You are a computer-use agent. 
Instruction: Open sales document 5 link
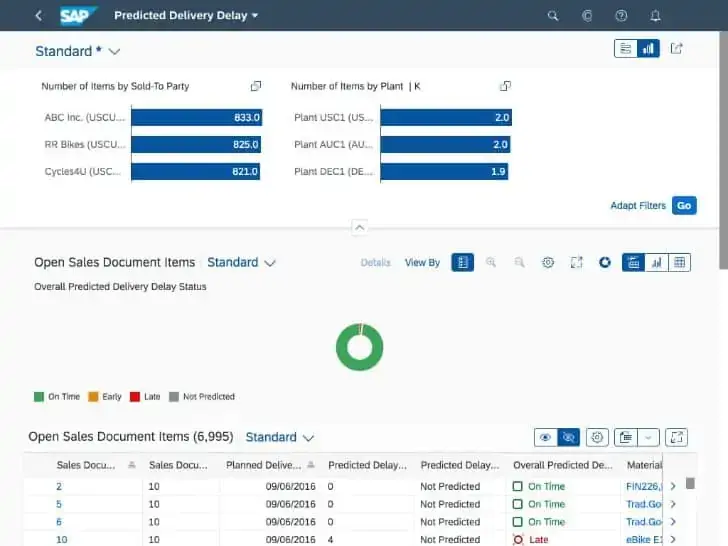(x=59, y=504)
